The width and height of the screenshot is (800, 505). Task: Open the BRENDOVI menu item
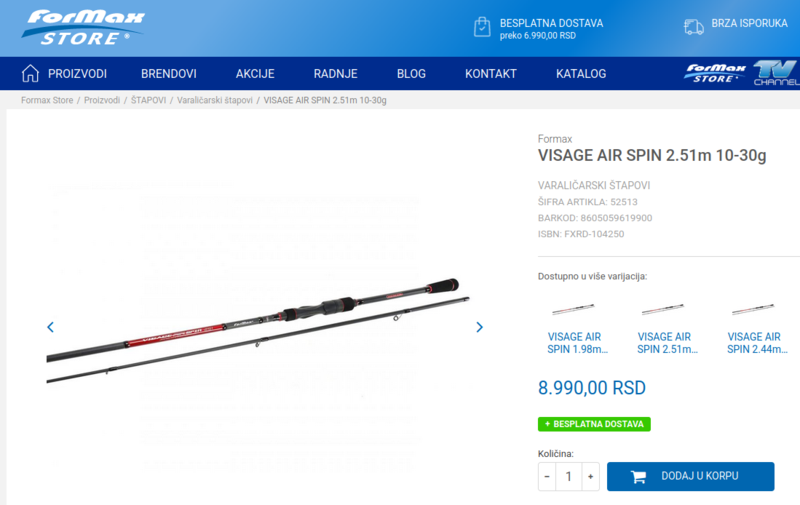[169, 74]
